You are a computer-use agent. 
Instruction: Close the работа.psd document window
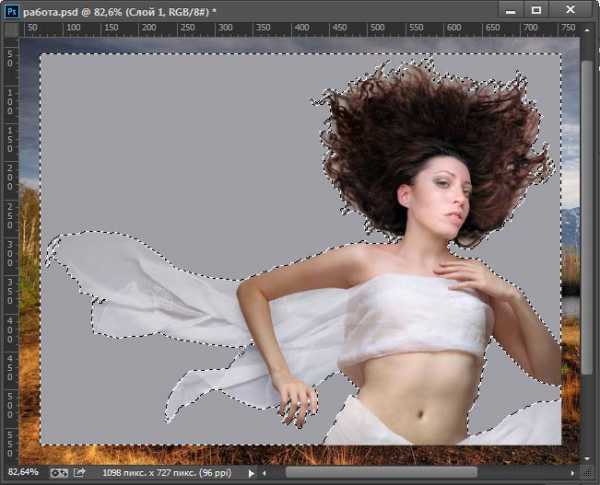pyautogui.click(x=572, y=10)
